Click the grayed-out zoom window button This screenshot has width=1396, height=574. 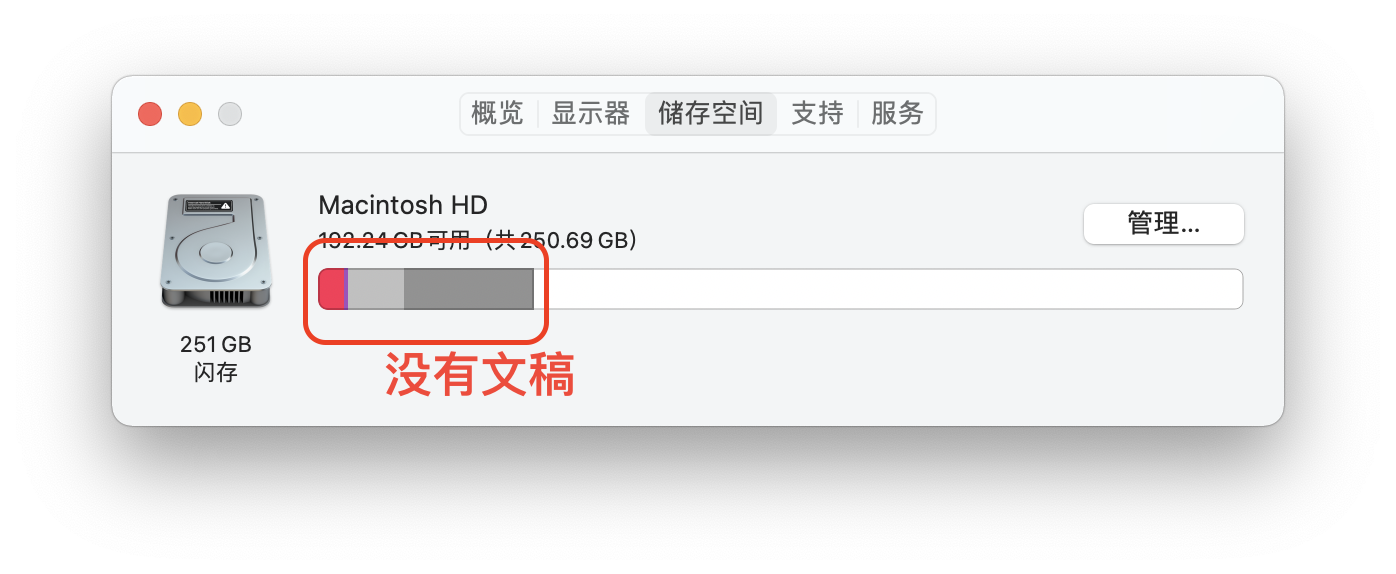(230, 114)
